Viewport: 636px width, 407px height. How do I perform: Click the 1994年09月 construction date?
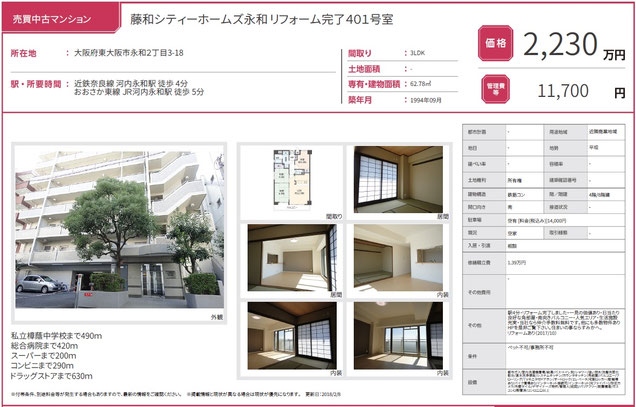[425, 100]
